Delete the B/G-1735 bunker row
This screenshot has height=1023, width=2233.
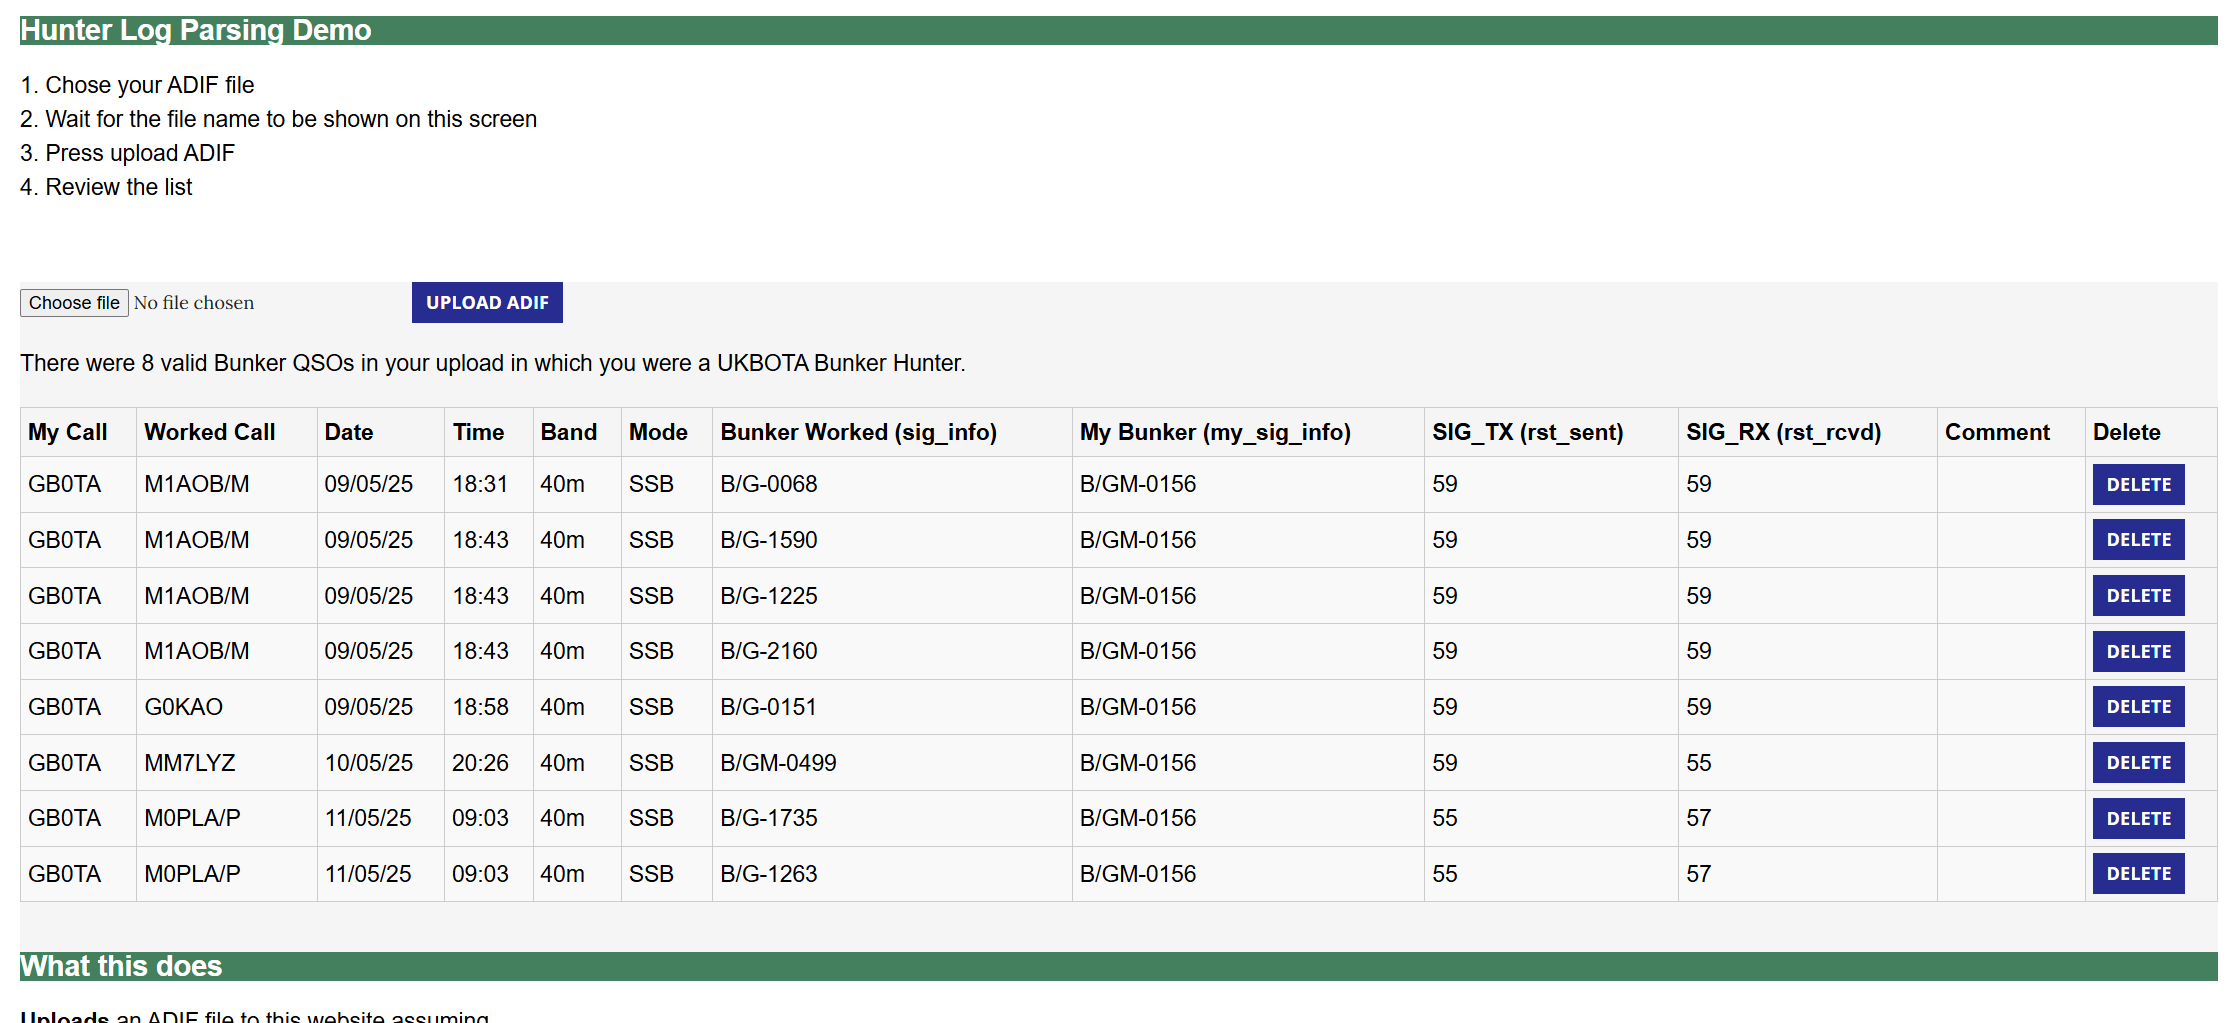(2137, 819)
